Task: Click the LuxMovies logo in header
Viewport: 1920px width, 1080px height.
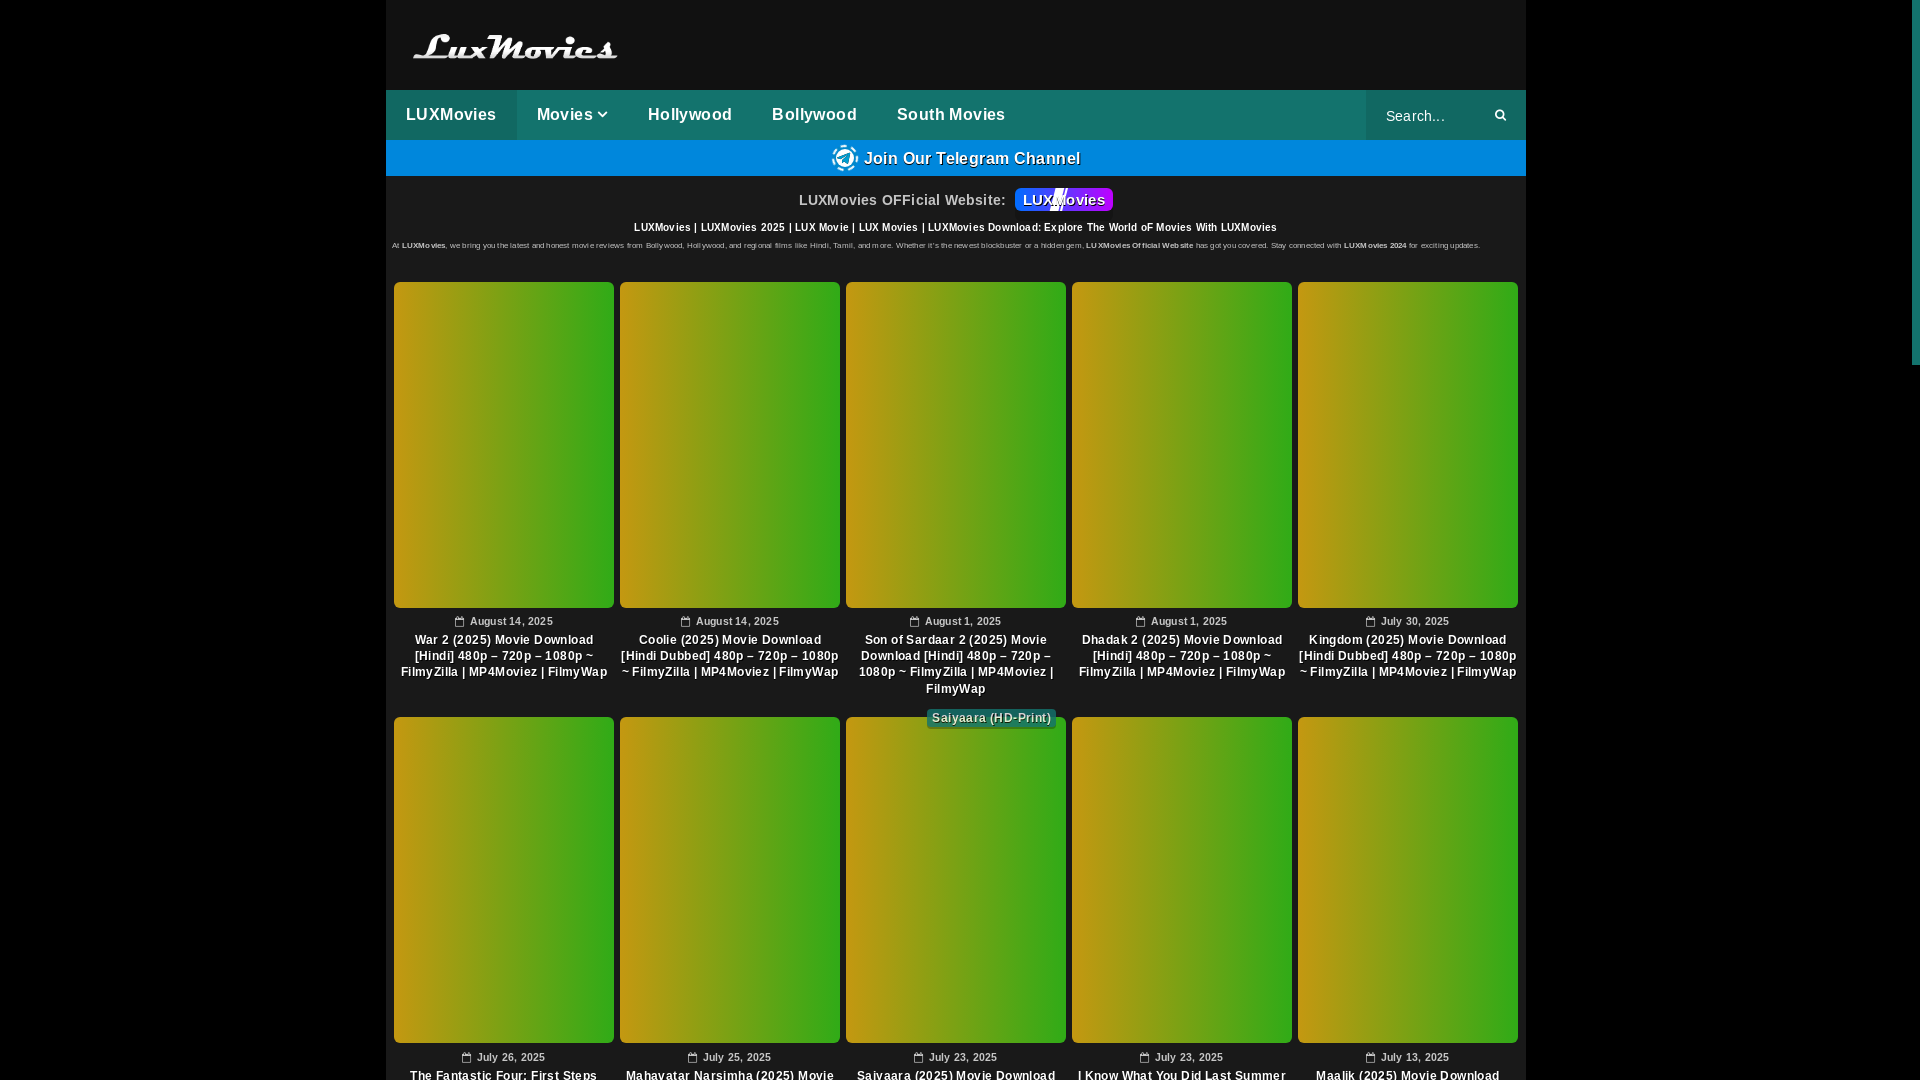Action: click(515, 47)
